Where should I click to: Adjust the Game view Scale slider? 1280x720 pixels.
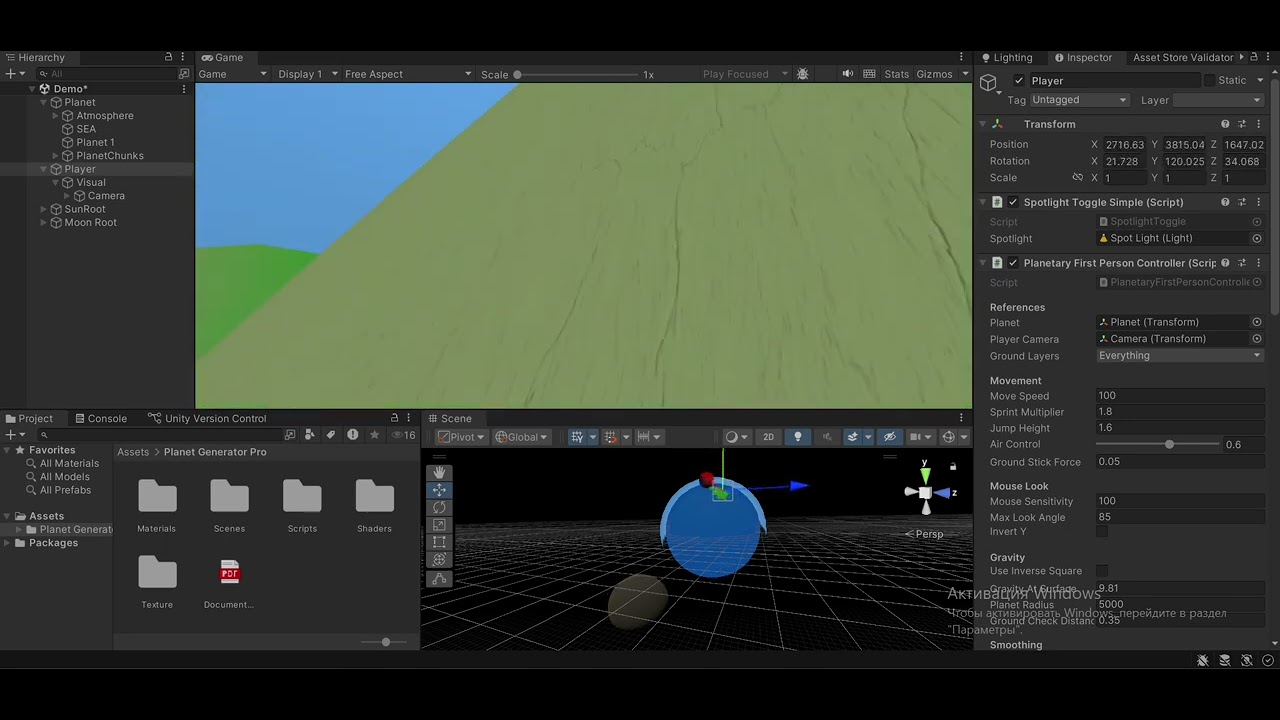pos(575,74)
